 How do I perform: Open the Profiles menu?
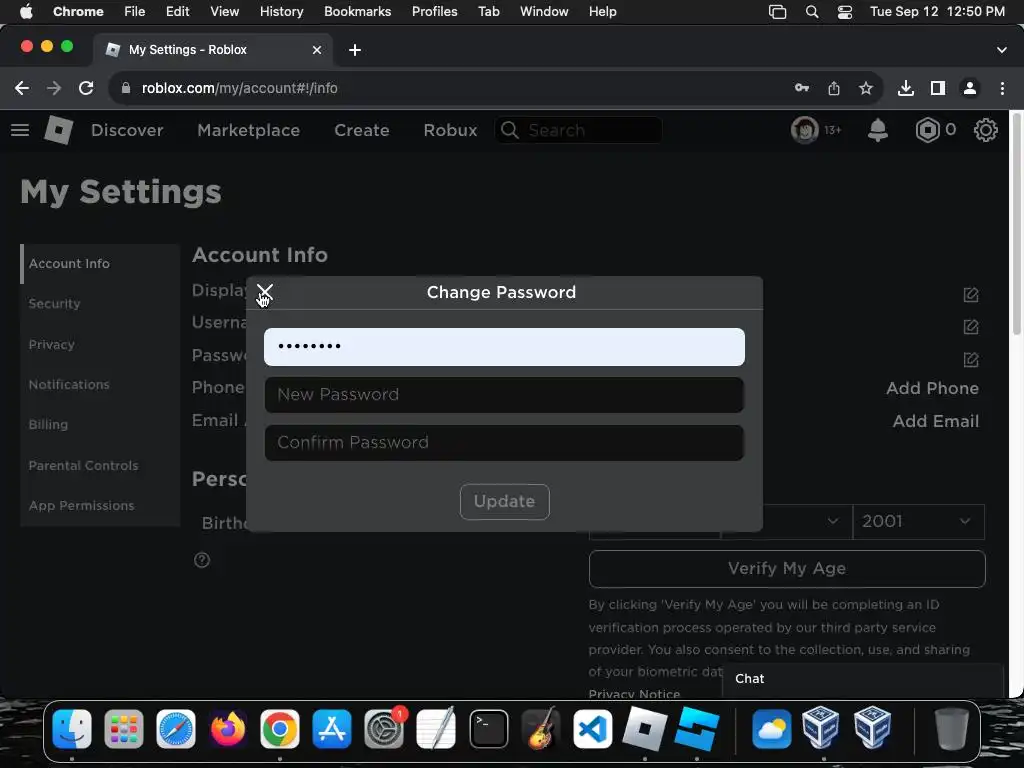click(434, 11)
